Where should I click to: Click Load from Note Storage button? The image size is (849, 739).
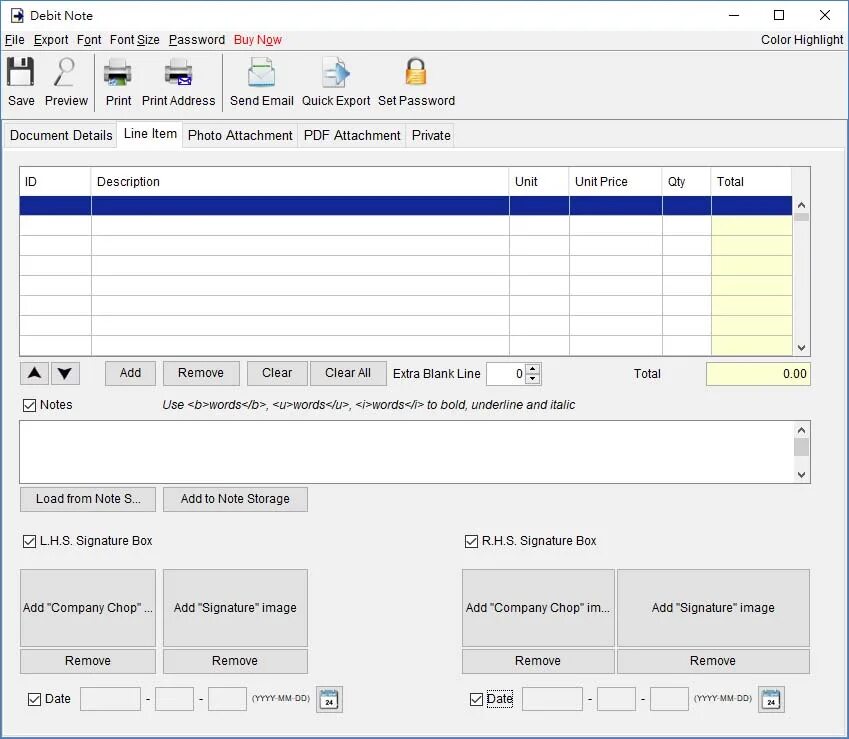88,499
